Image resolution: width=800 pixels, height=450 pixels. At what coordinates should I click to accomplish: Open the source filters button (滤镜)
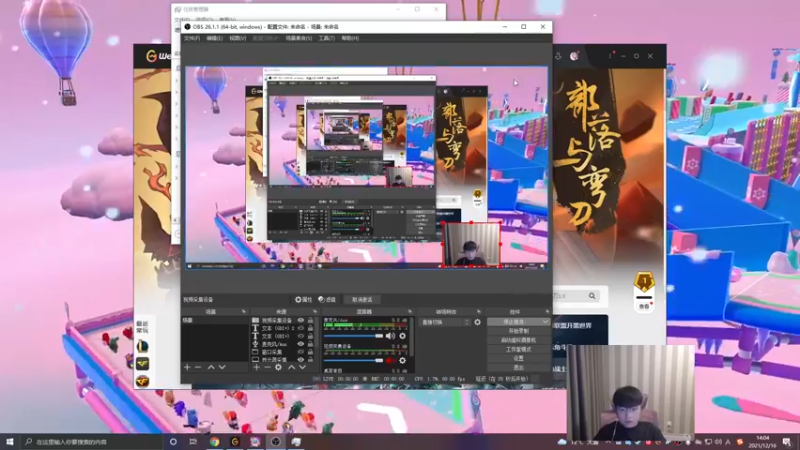[327, 299]
